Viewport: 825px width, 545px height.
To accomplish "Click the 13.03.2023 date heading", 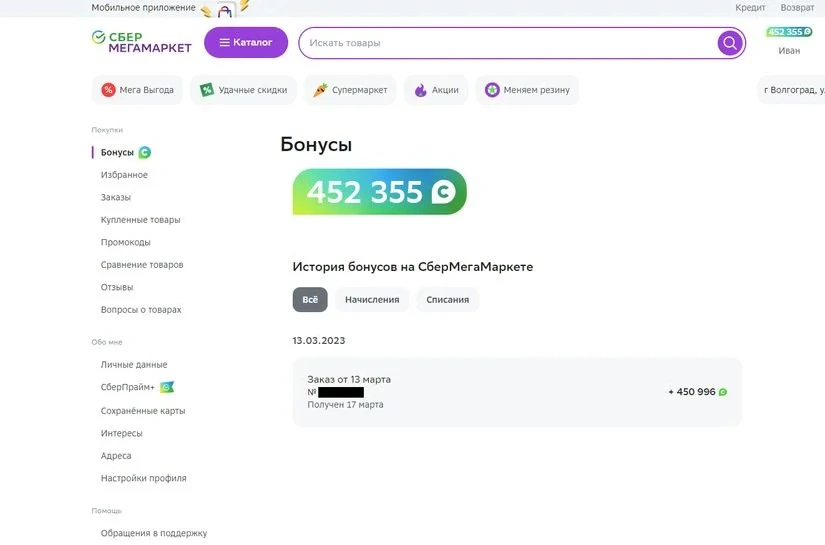I will 319,341.
